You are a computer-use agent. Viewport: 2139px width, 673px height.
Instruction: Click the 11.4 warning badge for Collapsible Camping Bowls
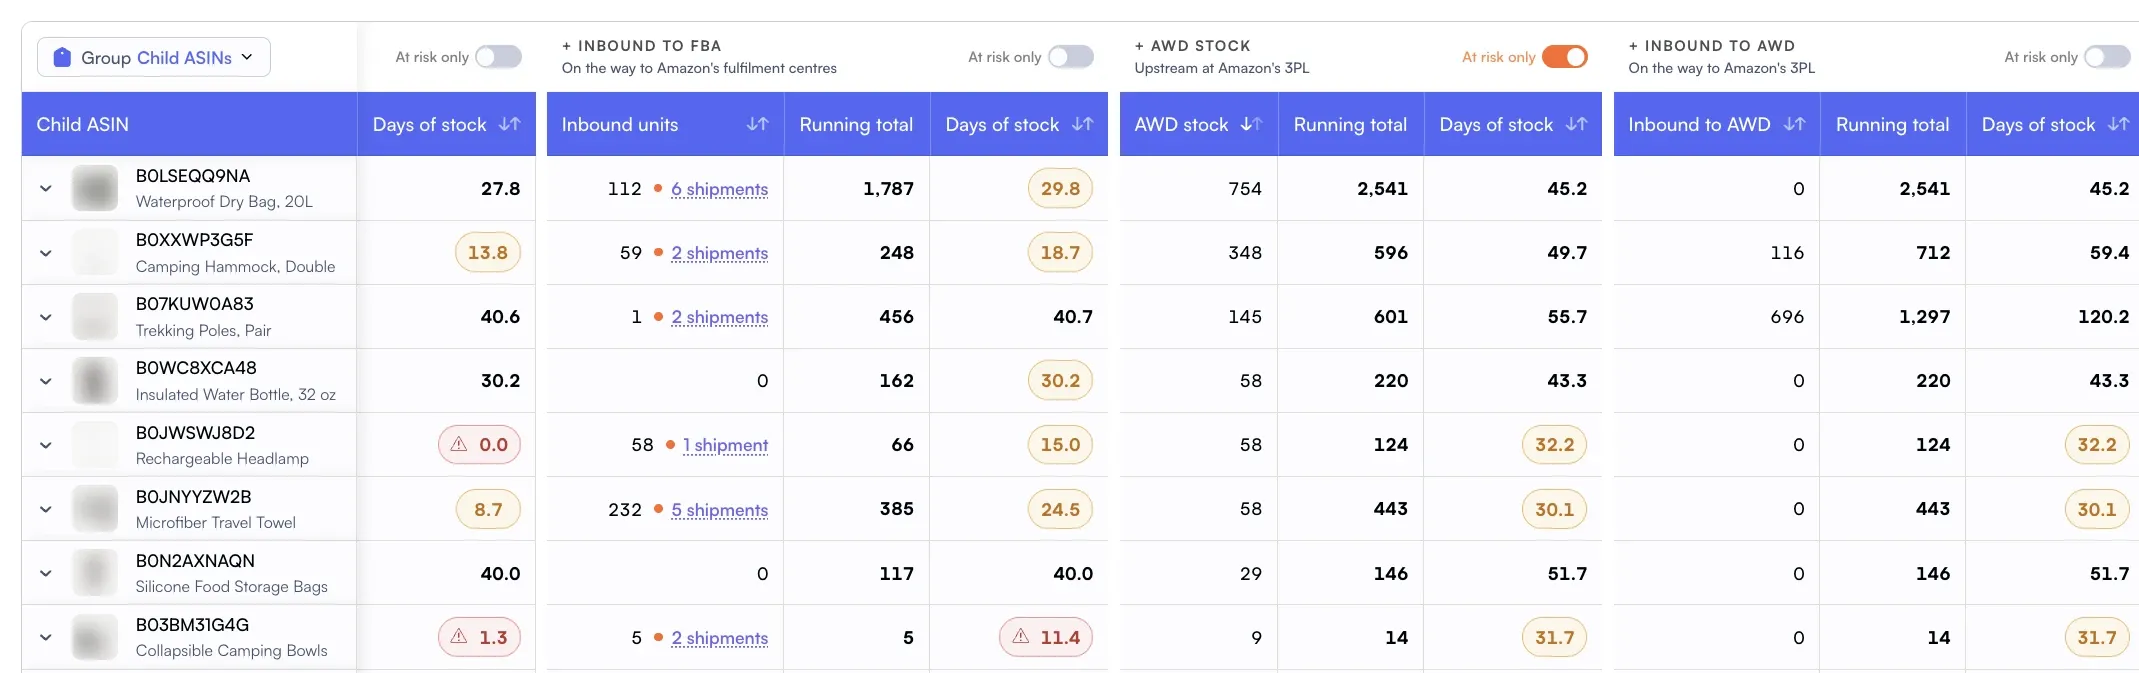coord(1046,637)
